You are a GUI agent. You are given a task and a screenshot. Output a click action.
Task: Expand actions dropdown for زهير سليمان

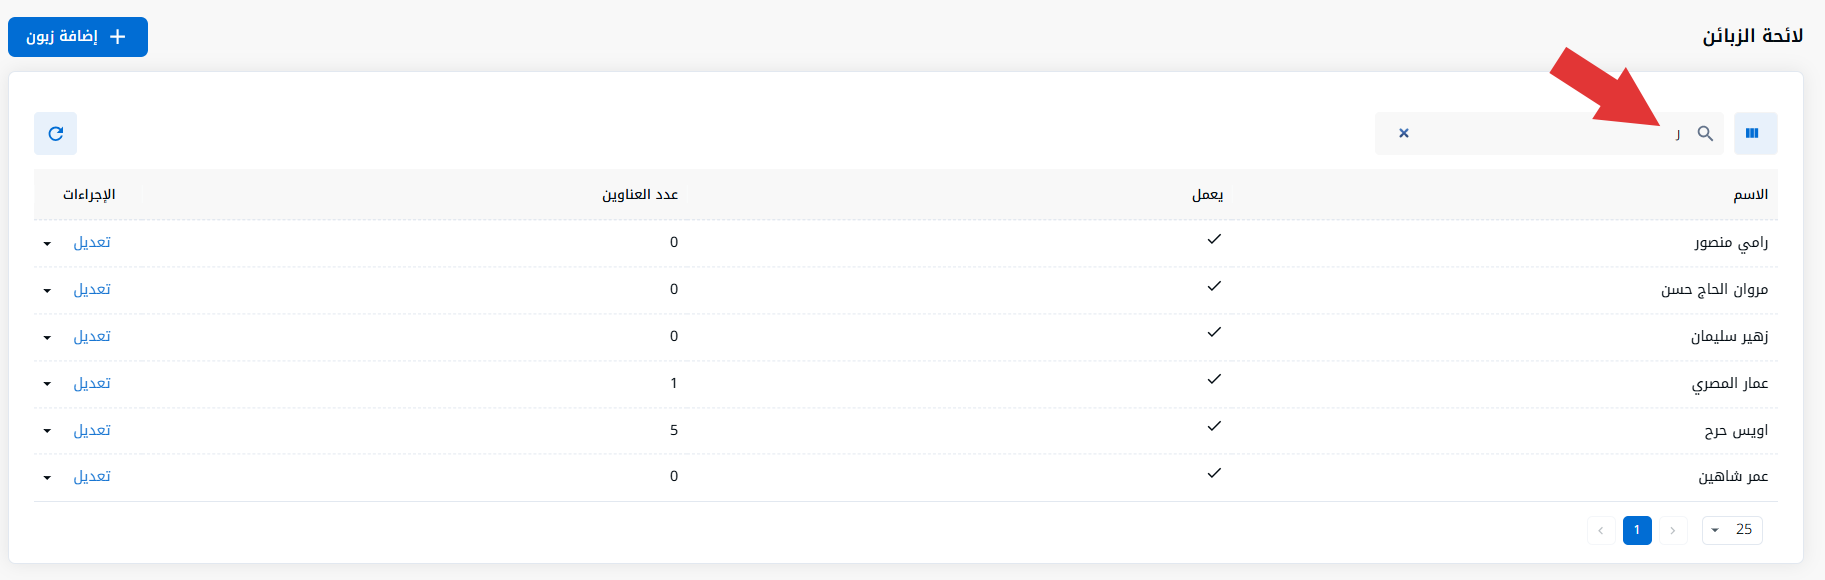point(47,338)
